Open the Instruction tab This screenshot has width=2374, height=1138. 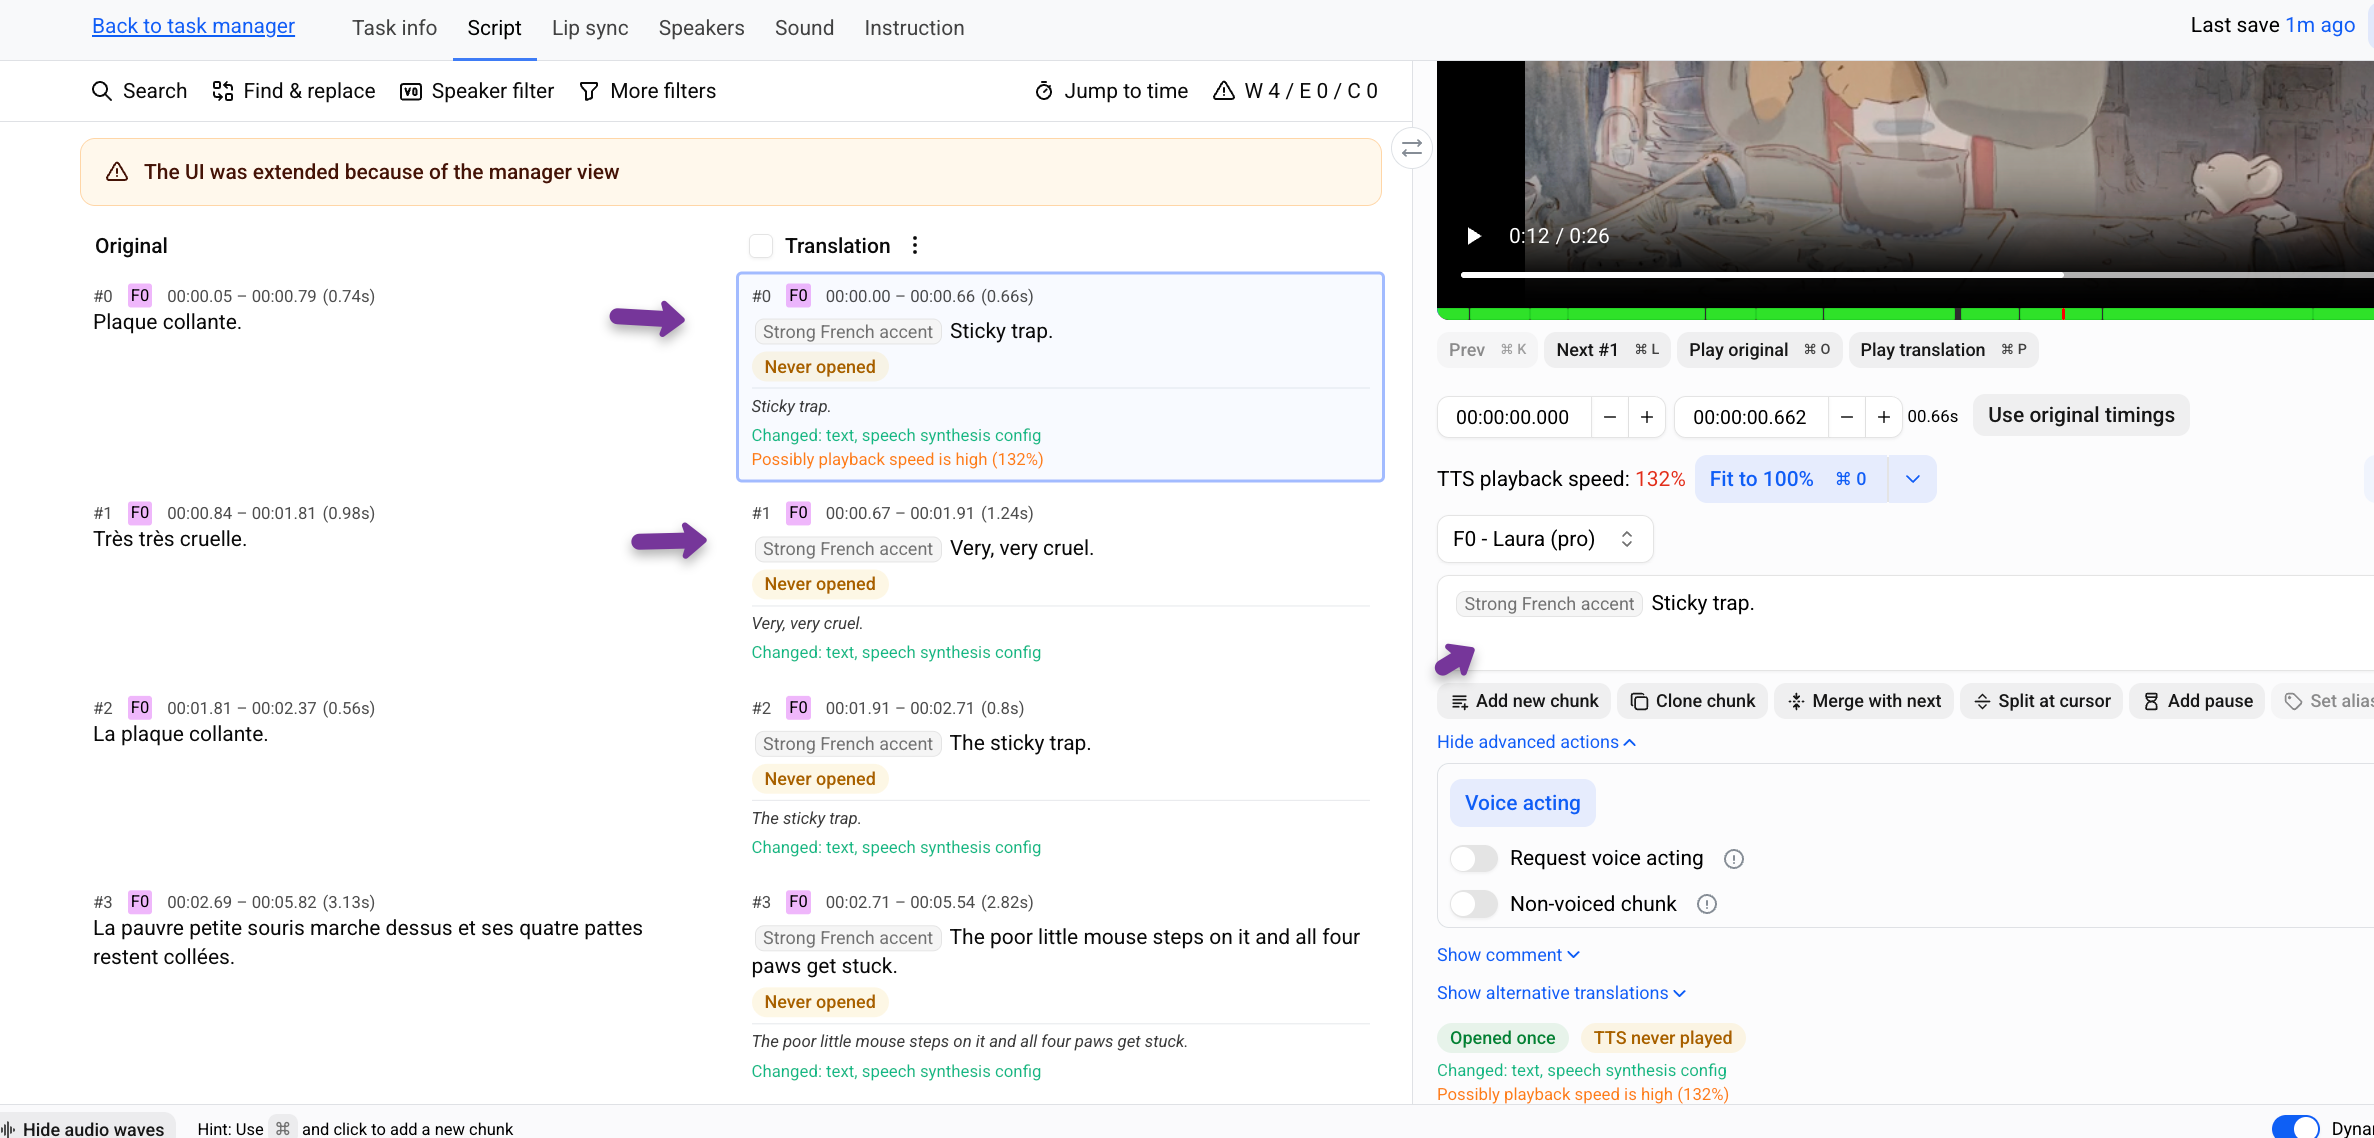[914, 28]
